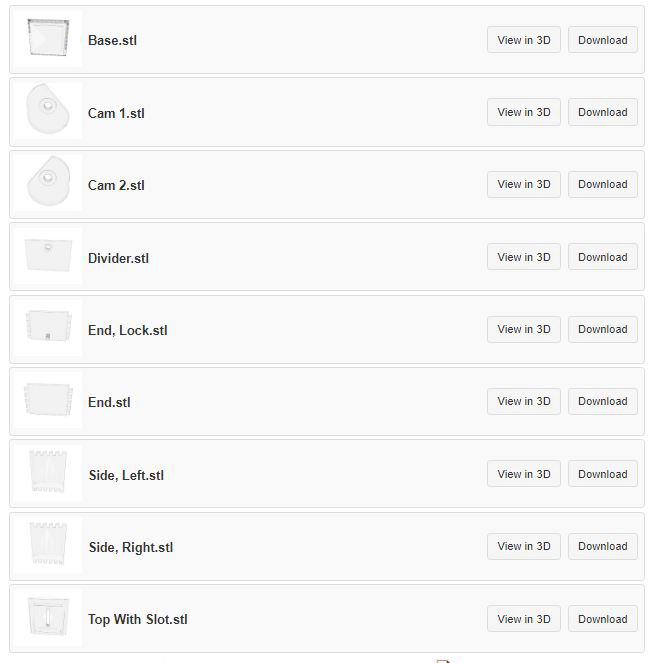Viewport: 658px width, 663px height.
Task: Click the End, Lock.stl thumbnail
Action: [x=48, y=328]
